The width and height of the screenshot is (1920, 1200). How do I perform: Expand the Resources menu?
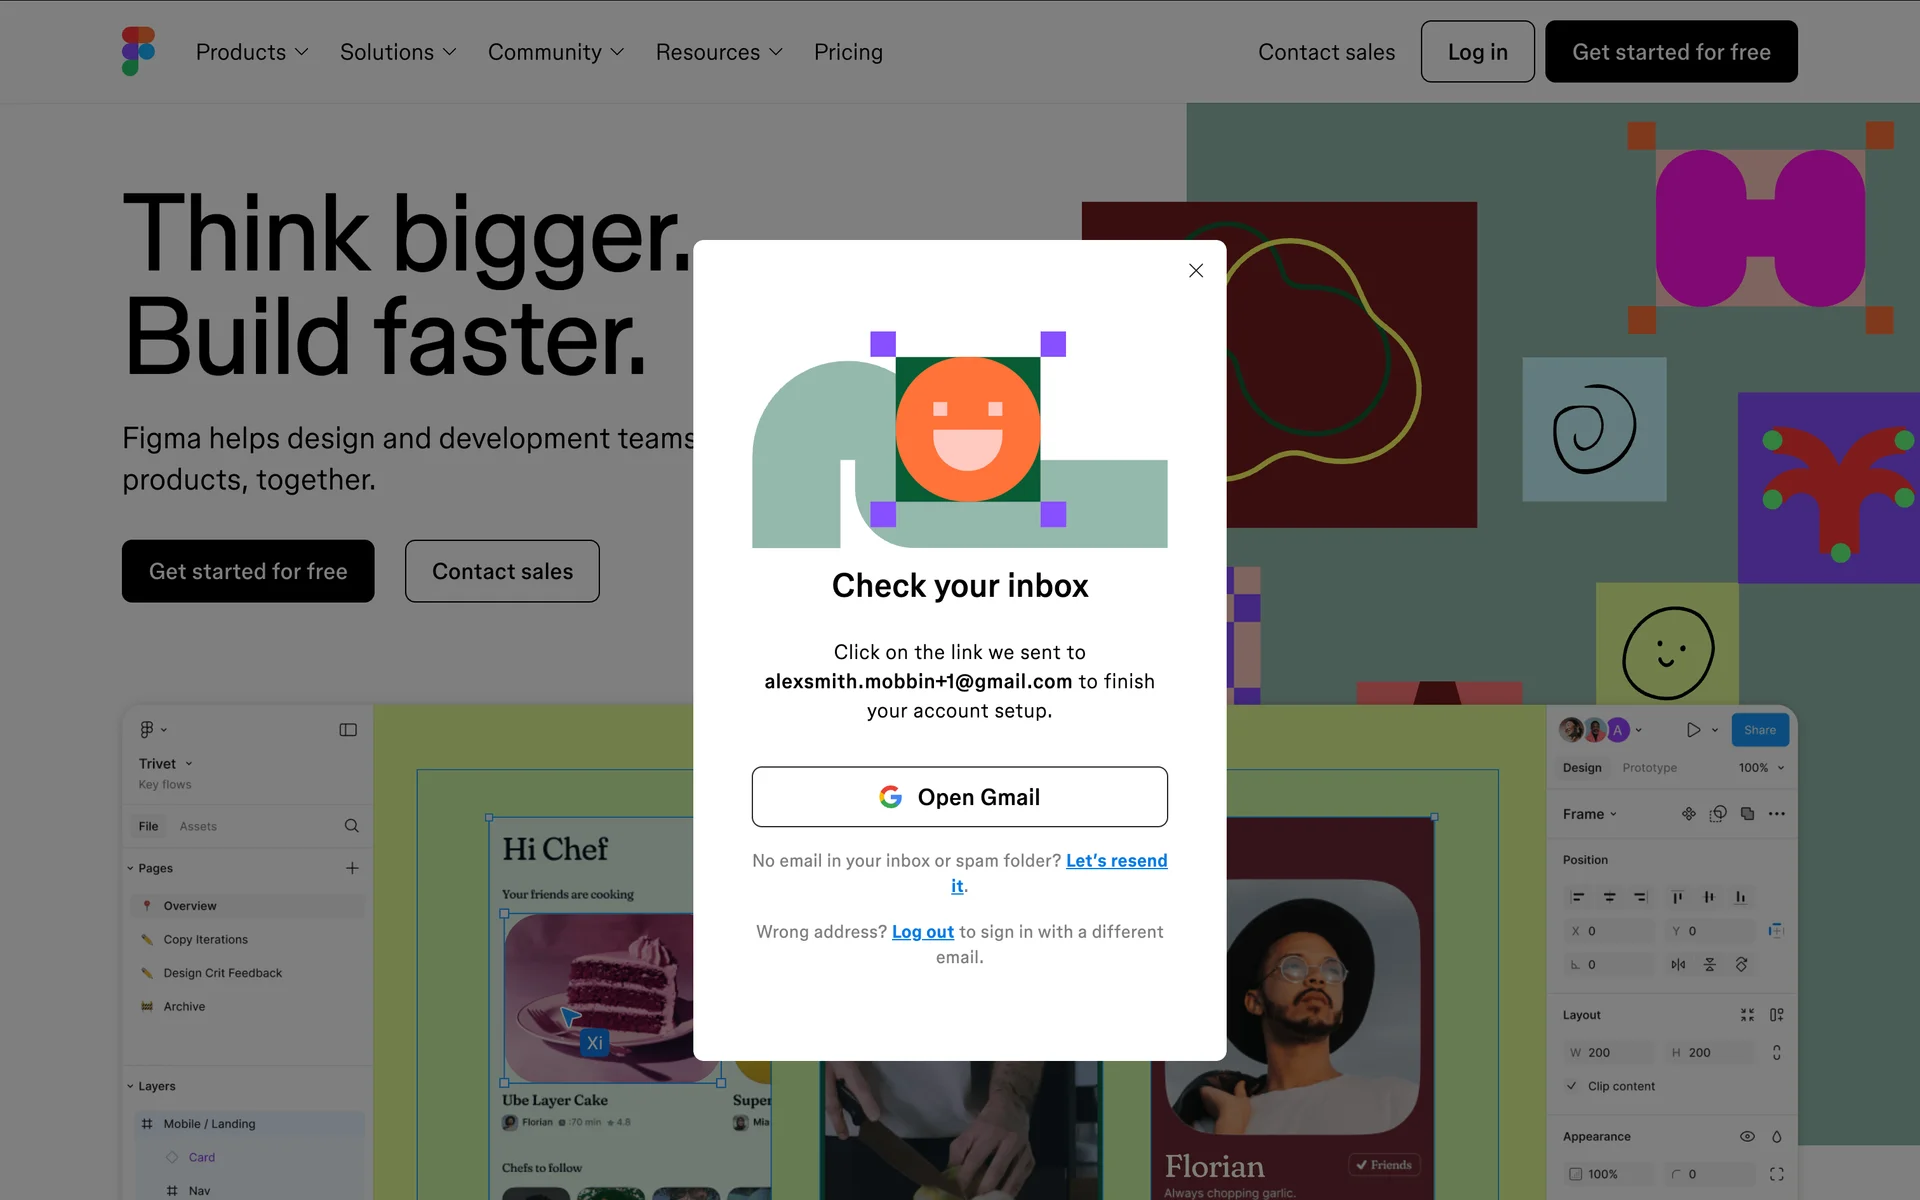coord(718,52)
